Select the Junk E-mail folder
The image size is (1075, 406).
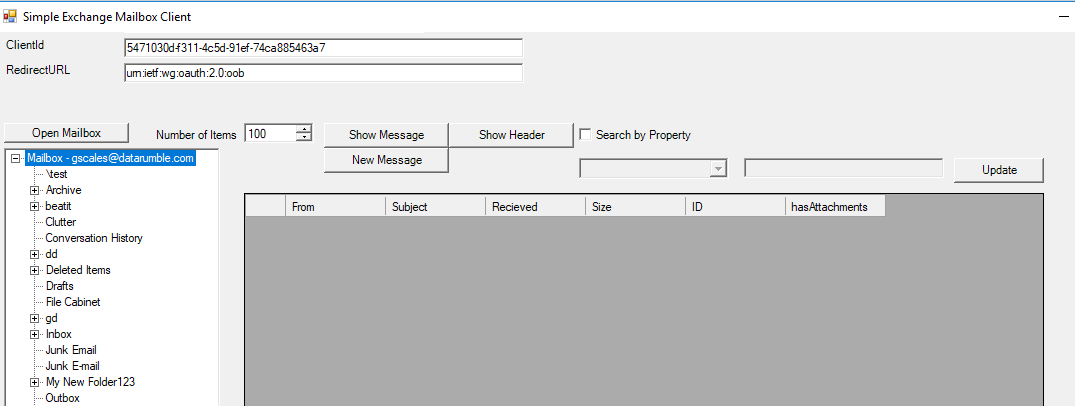[x=72, y=366]
